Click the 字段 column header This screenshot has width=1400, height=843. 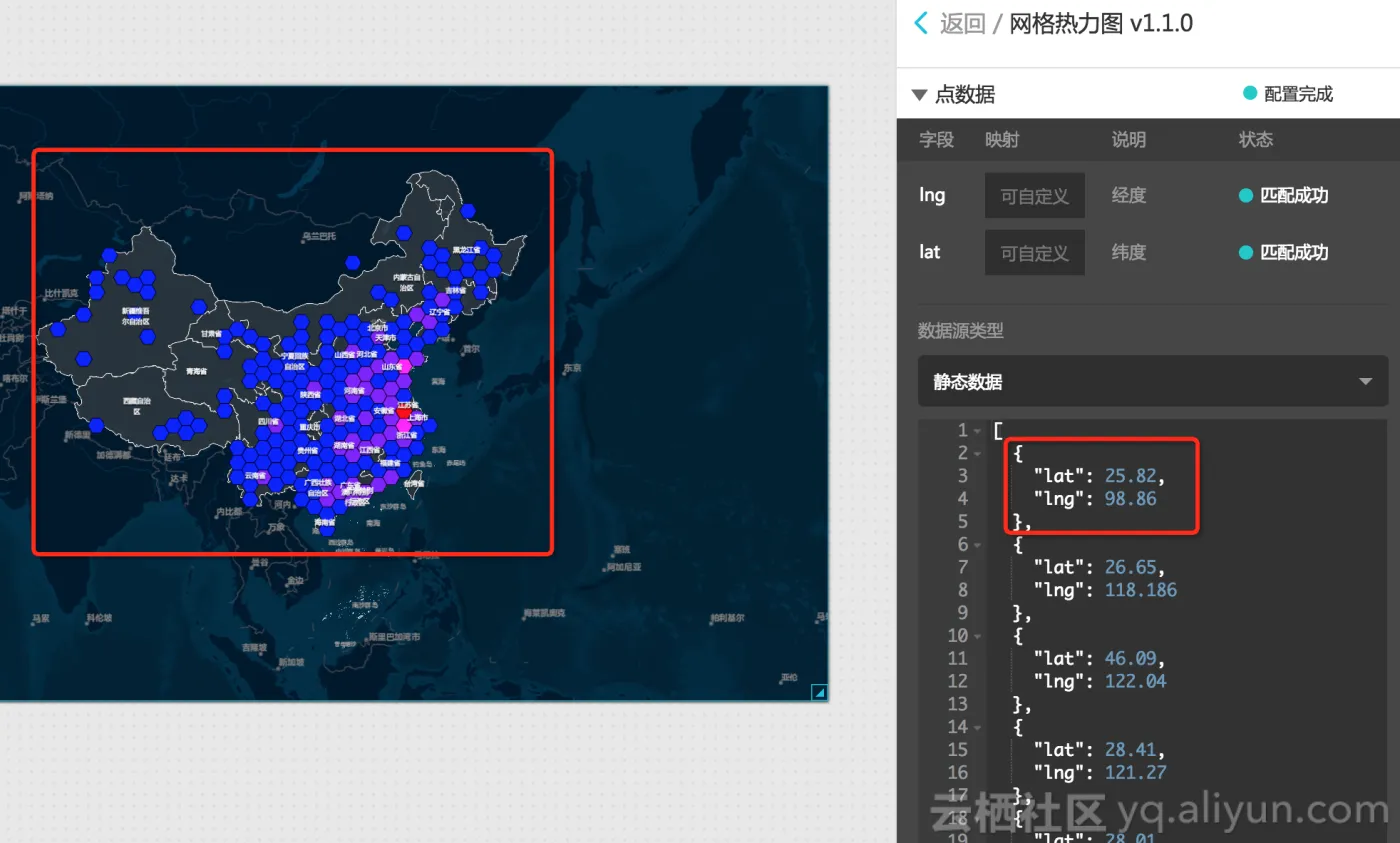click(x=936, y=140)
